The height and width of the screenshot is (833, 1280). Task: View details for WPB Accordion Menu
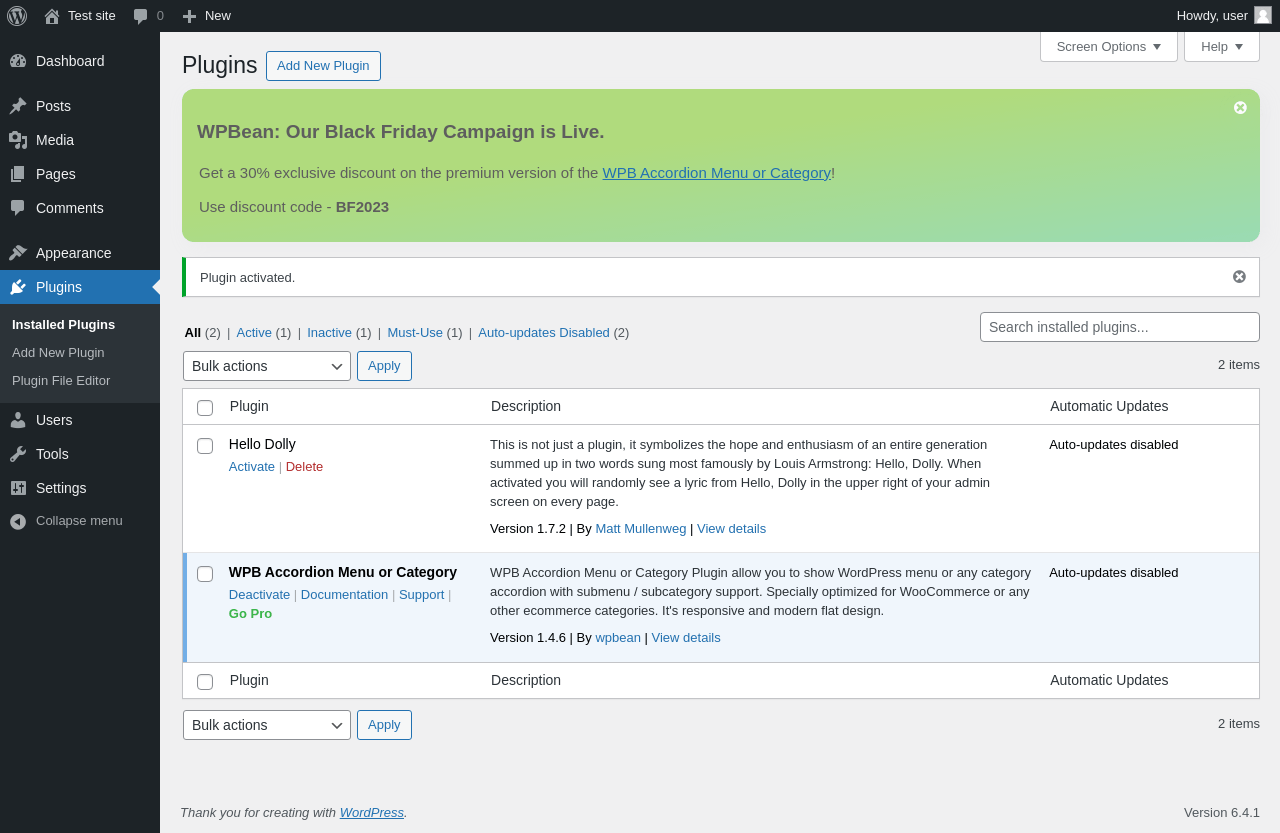coord(686,638)
